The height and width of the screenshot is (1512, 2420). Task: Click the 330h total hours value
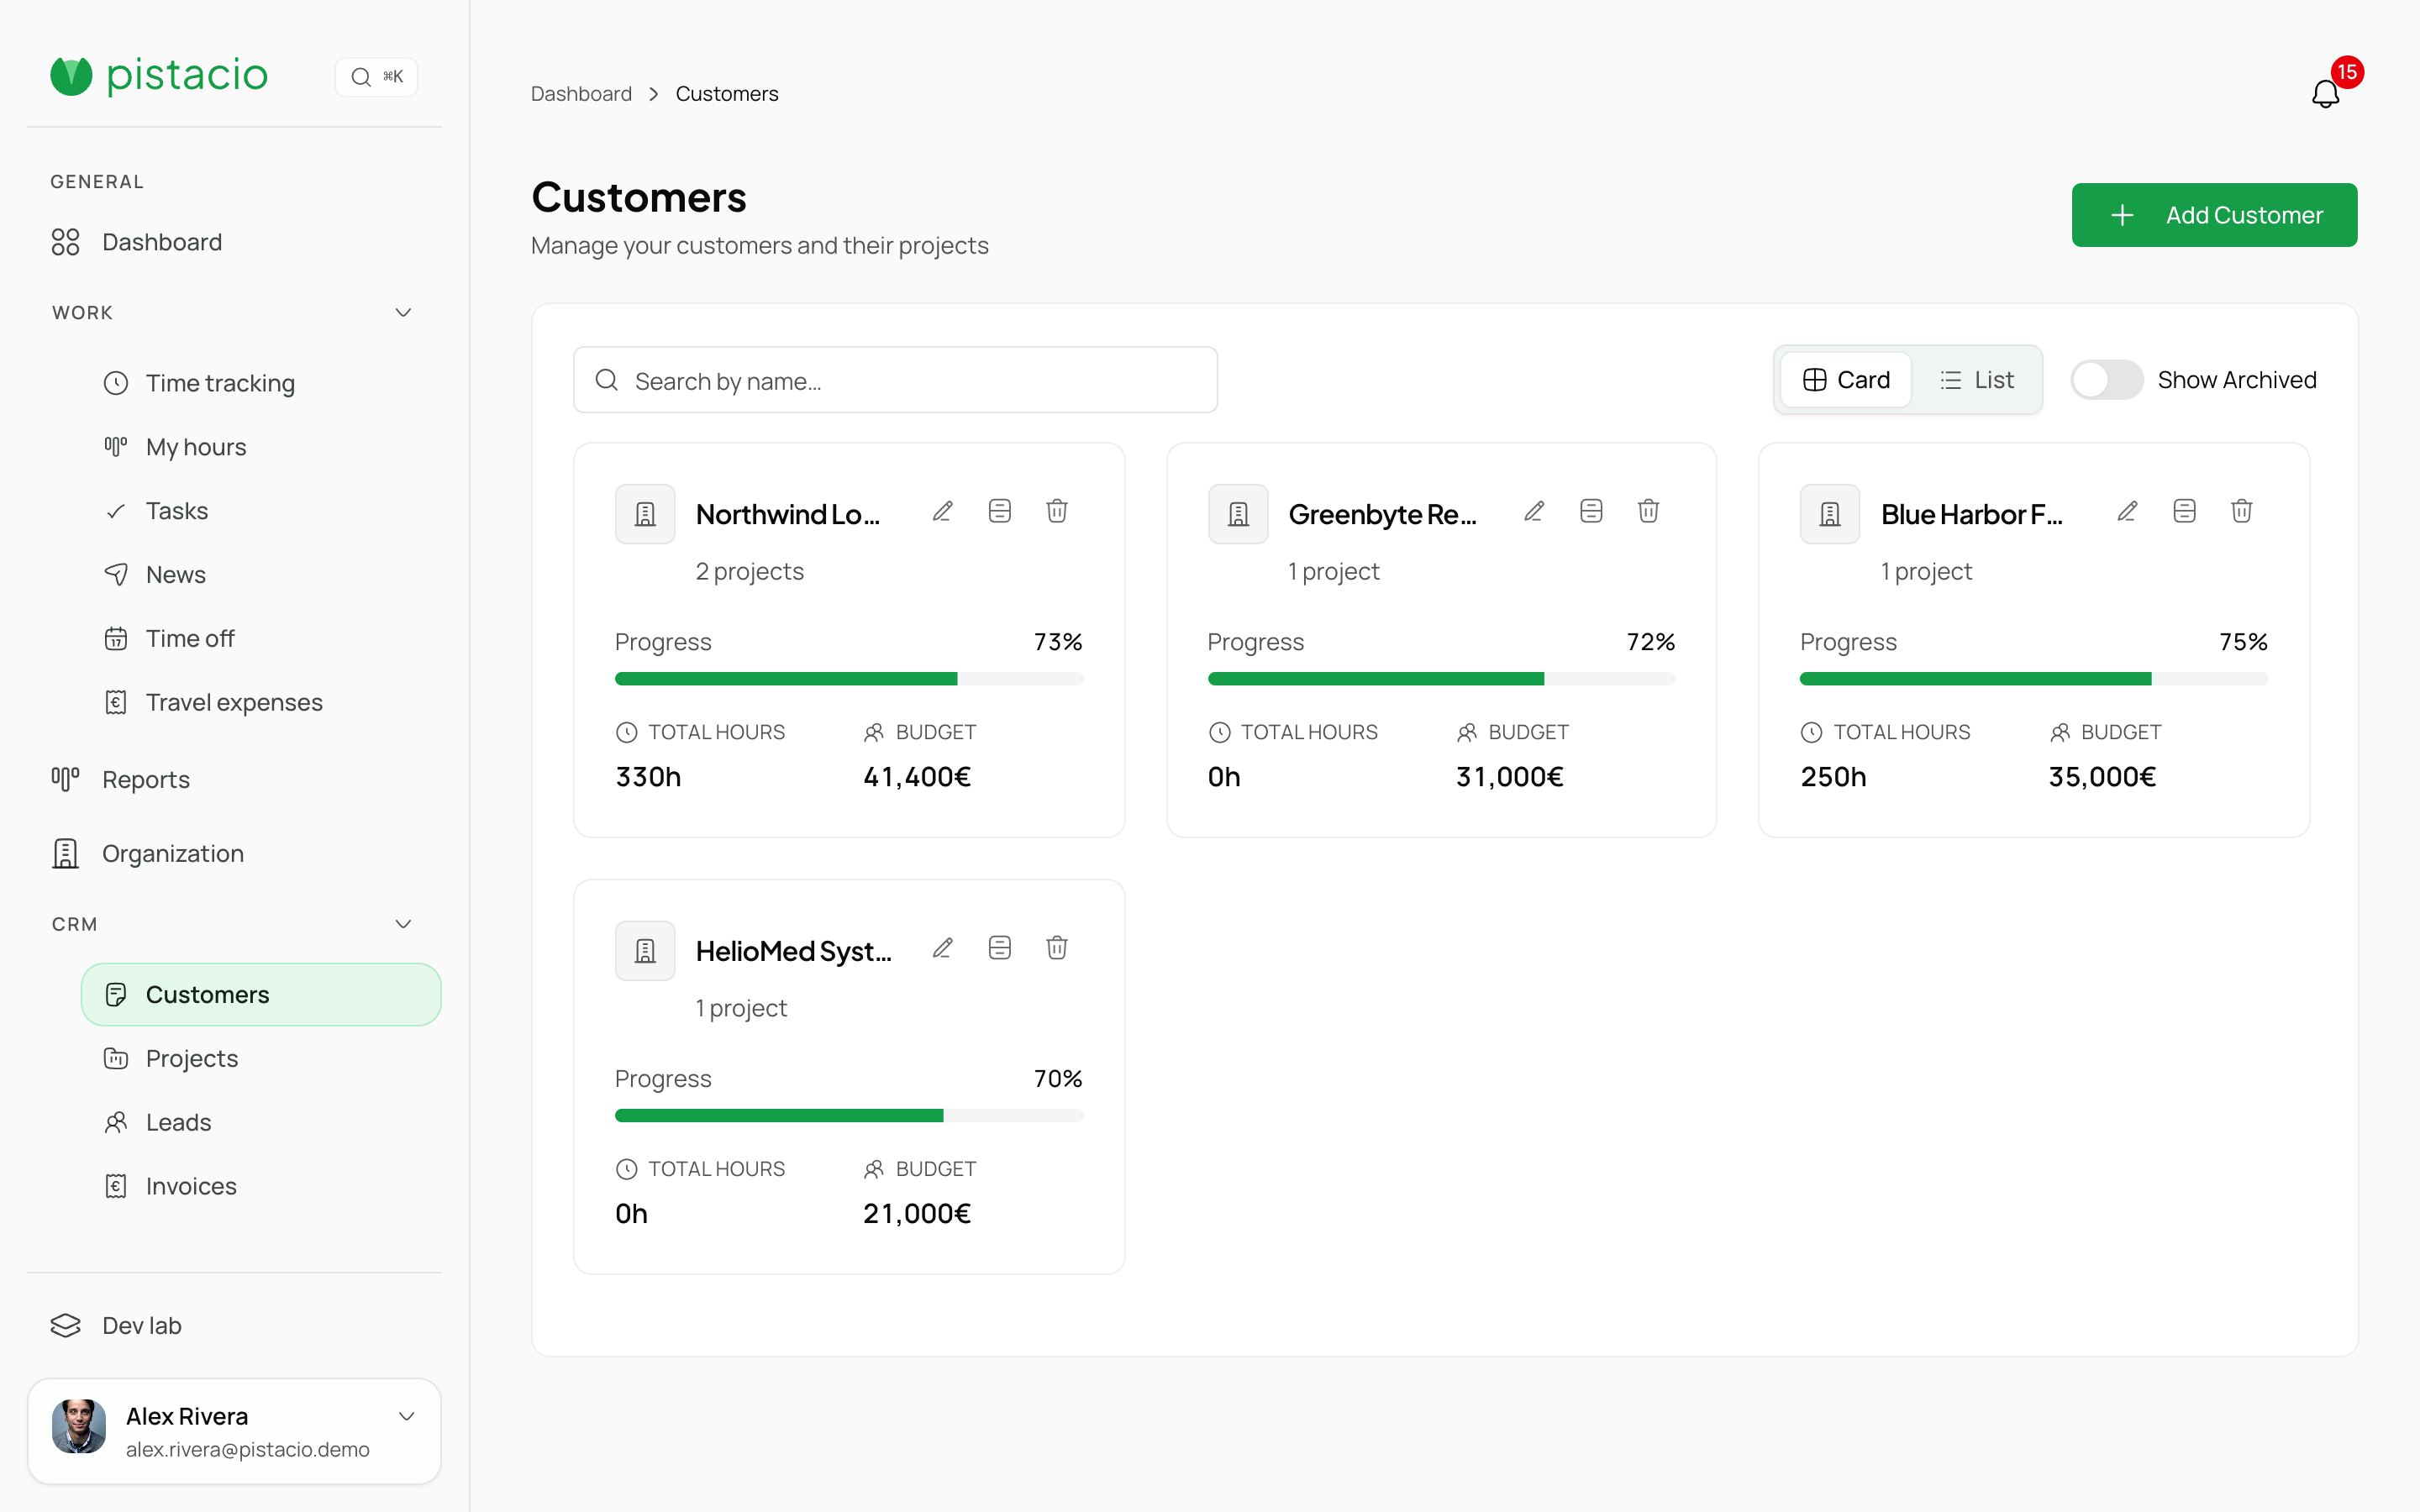click(x=648, y=777)
